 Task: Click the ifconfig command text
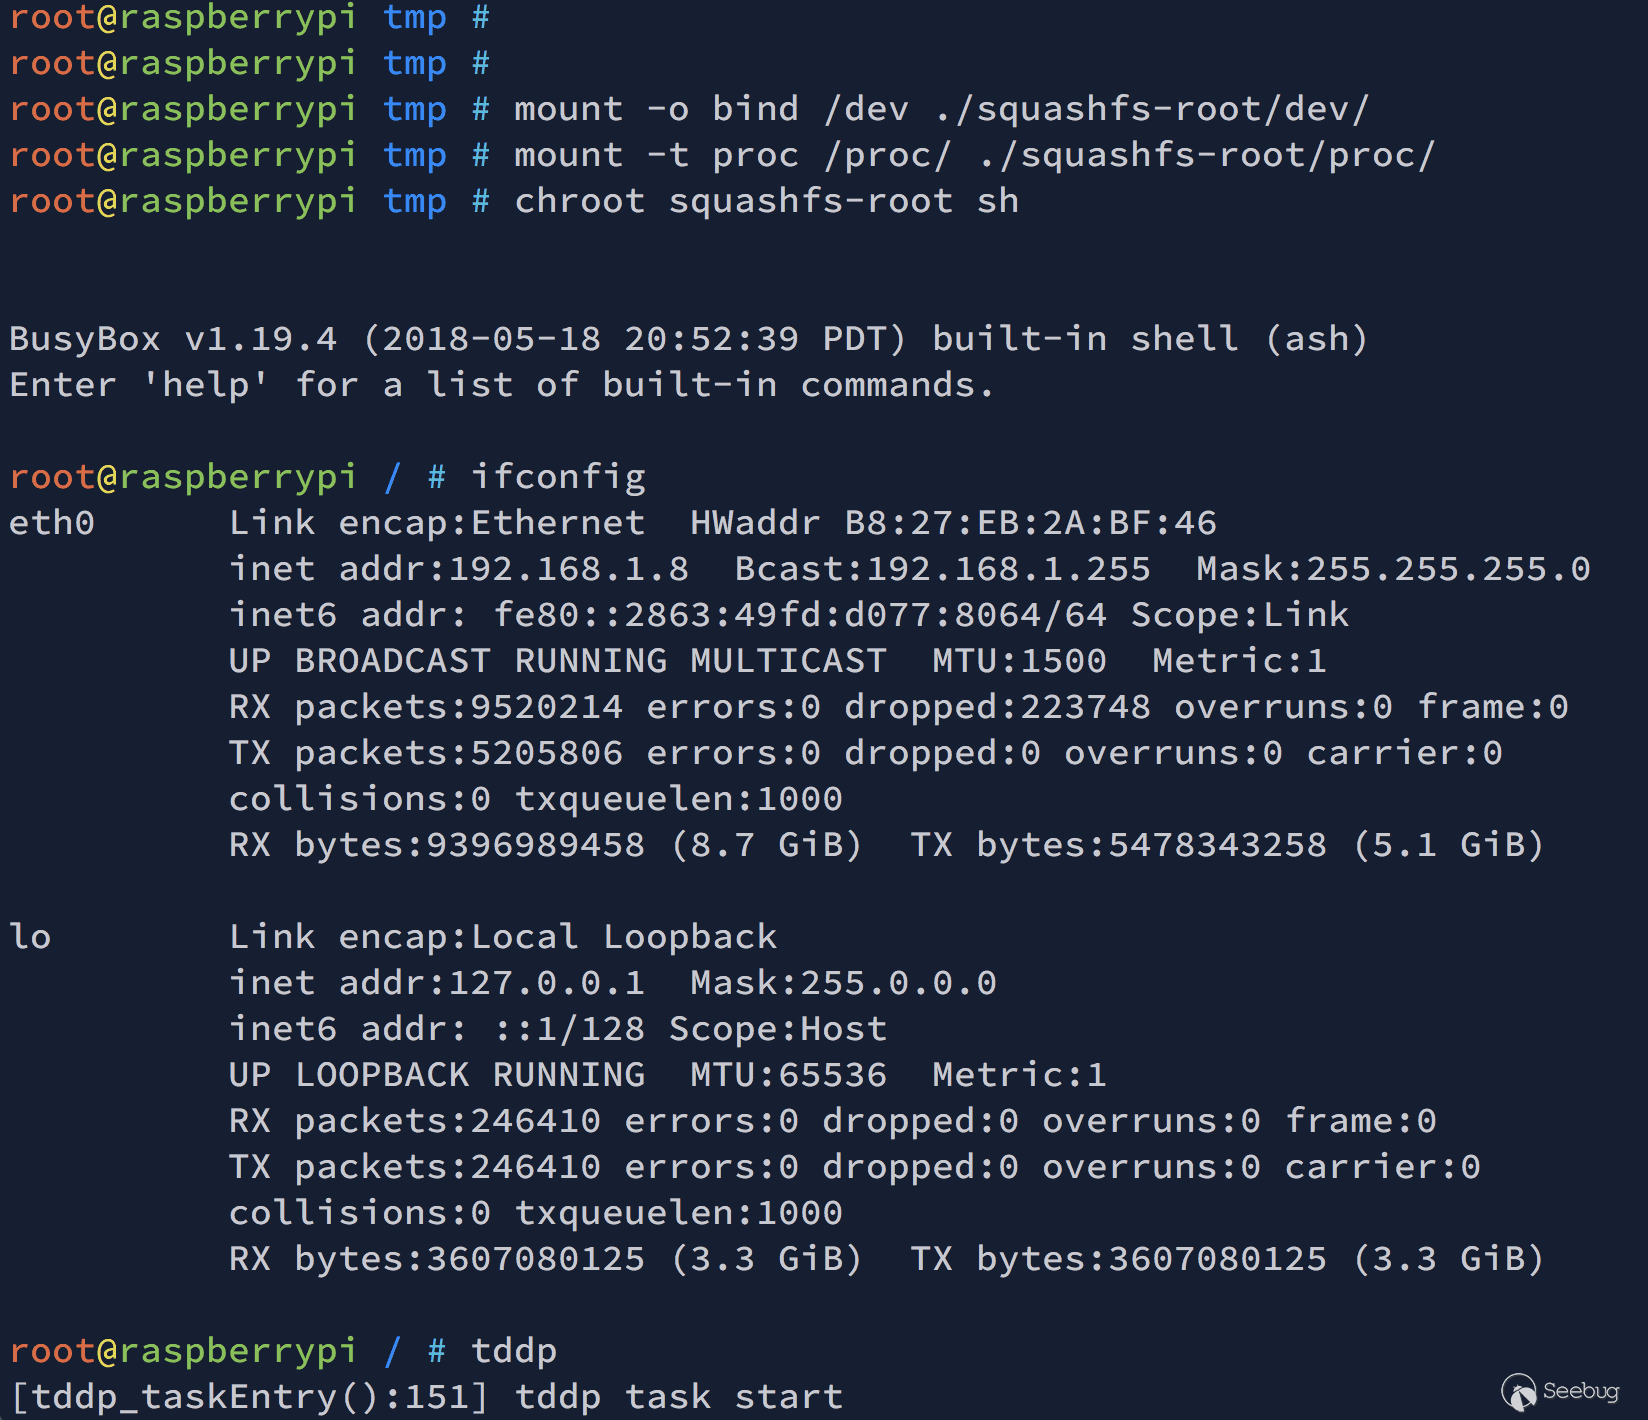558,477
